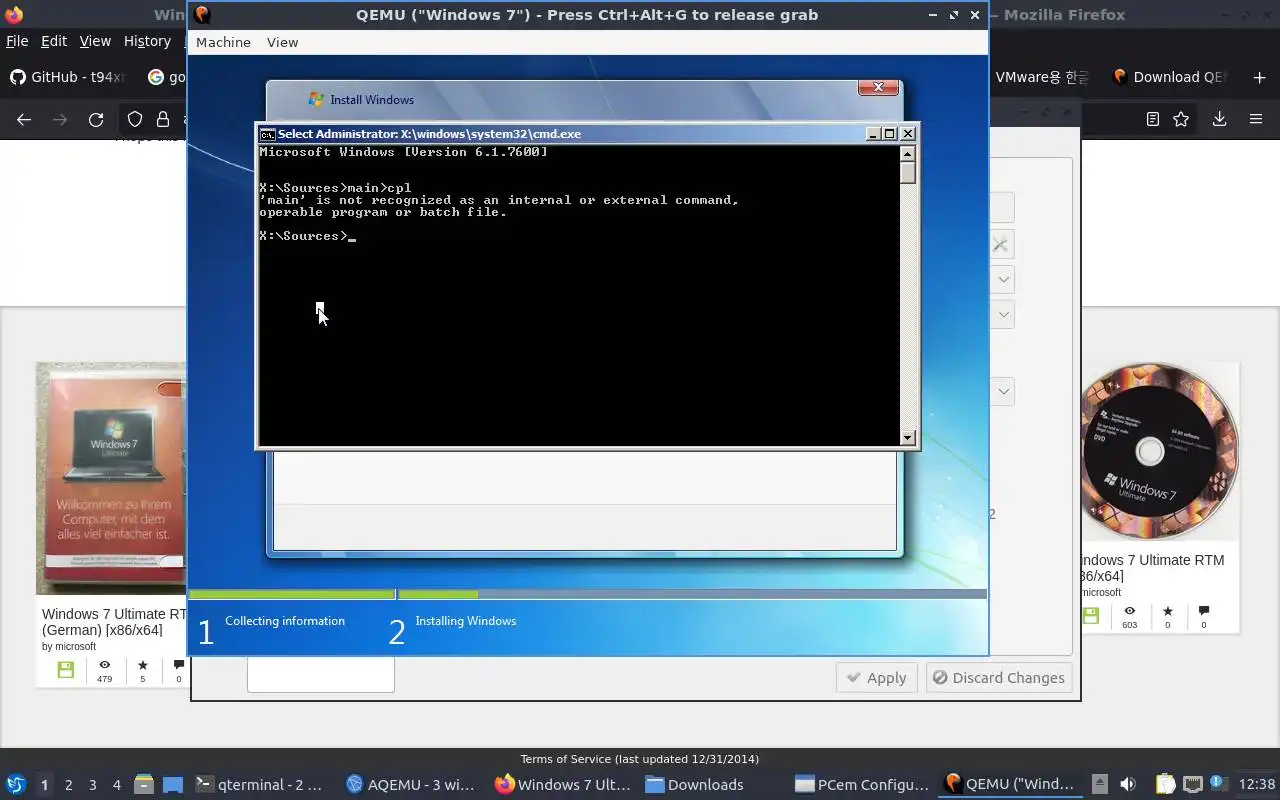The height and width of the screenshot is (800, 1280).
Task: Click favorites star on RTM item
Action: (1167, 611)
